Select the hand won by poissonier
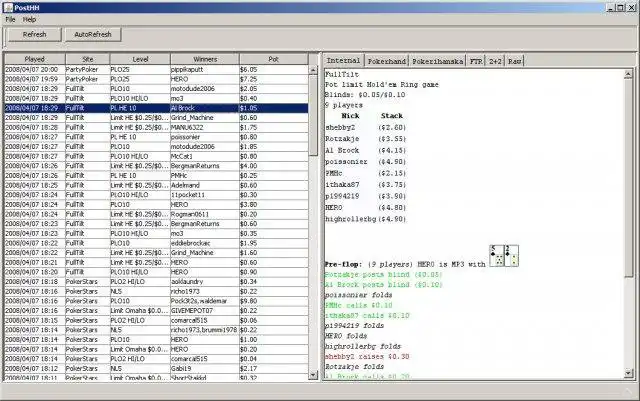This screenshot has height=401, width=640. tap(156, 137)
